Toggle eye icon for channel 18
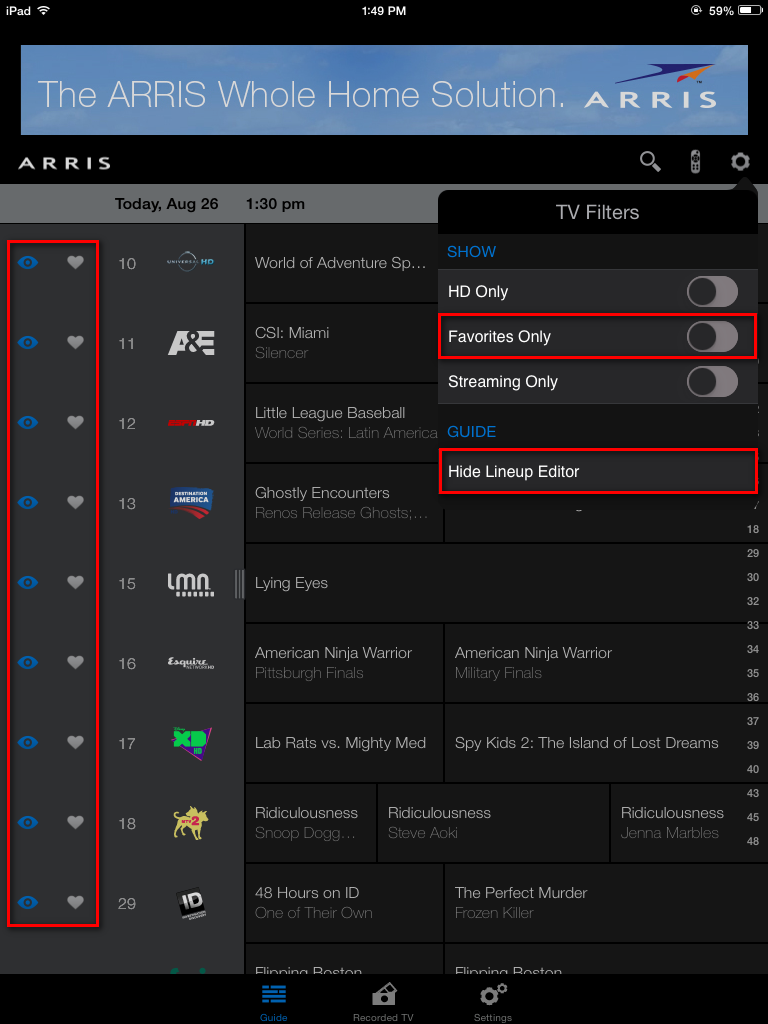The image size is (768, 1024). 27,822
